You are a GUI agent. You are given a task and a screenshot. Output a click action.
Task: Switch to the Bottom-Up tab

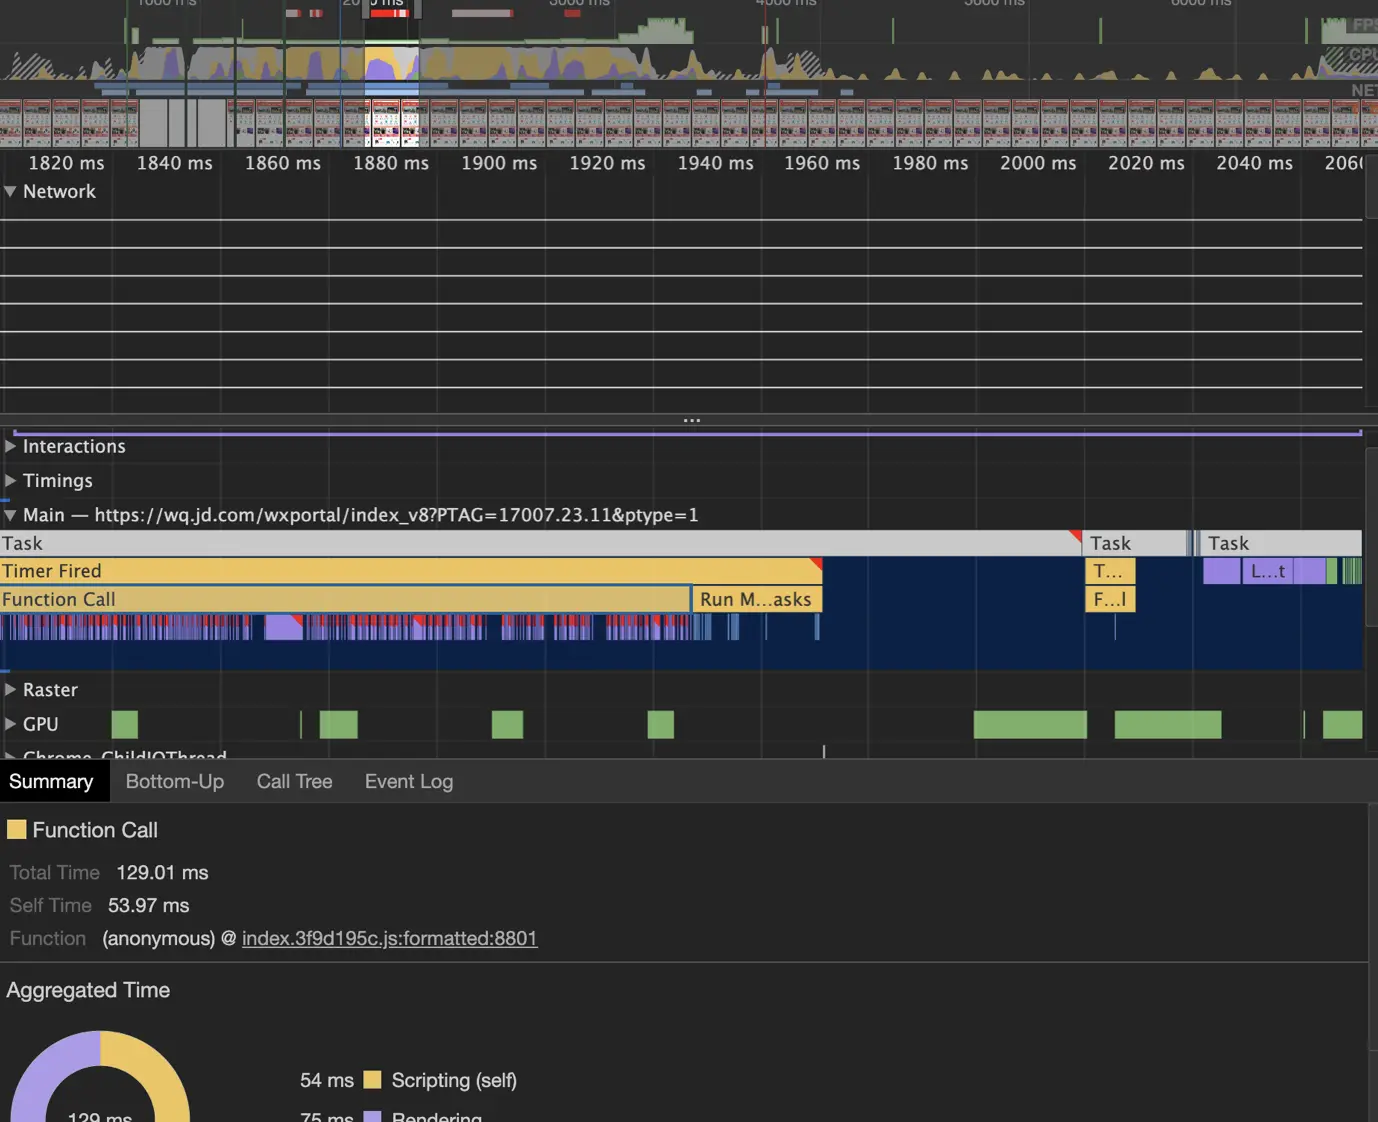tap(175, 782)
